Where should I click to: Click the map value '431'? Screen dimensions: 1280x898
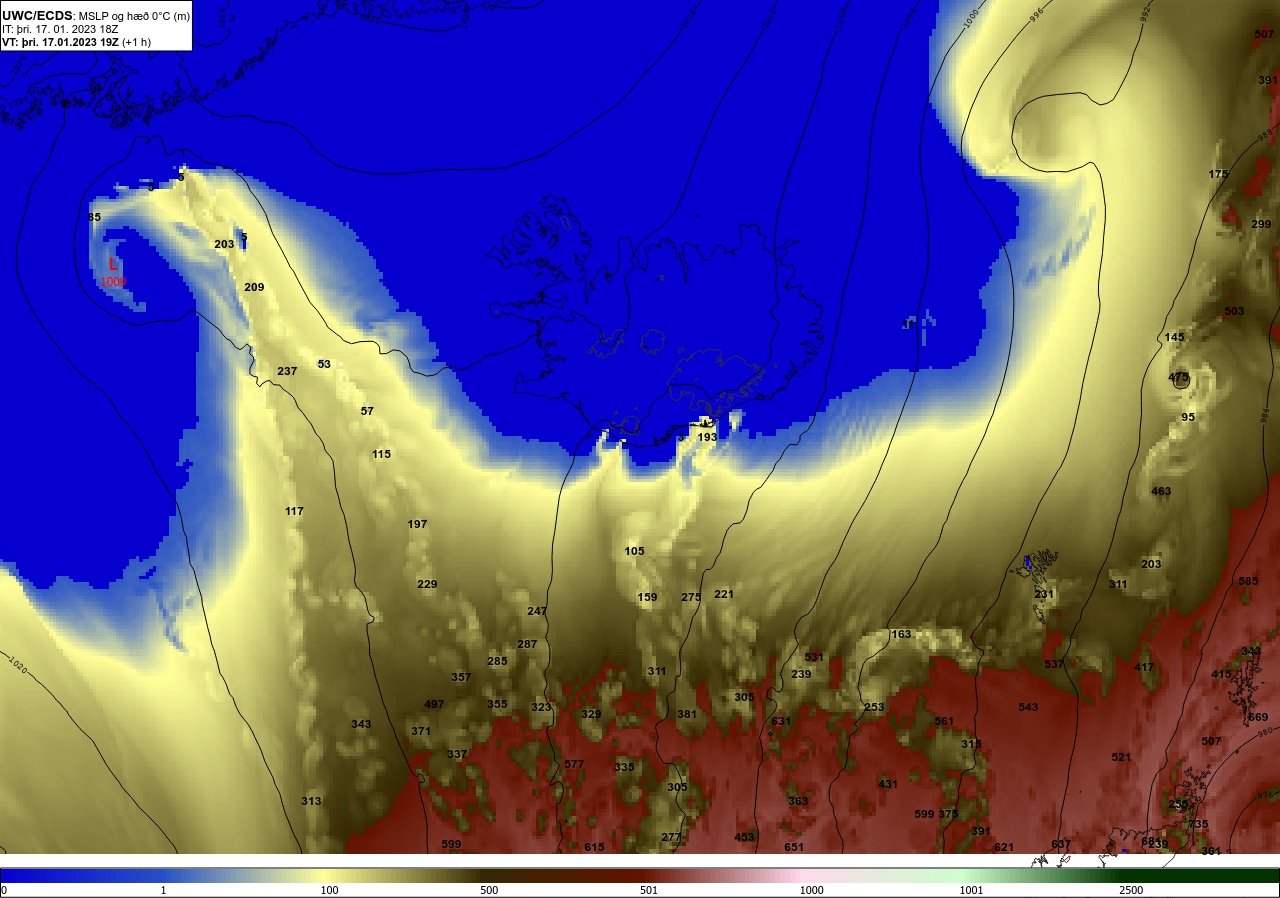(888, 784)
